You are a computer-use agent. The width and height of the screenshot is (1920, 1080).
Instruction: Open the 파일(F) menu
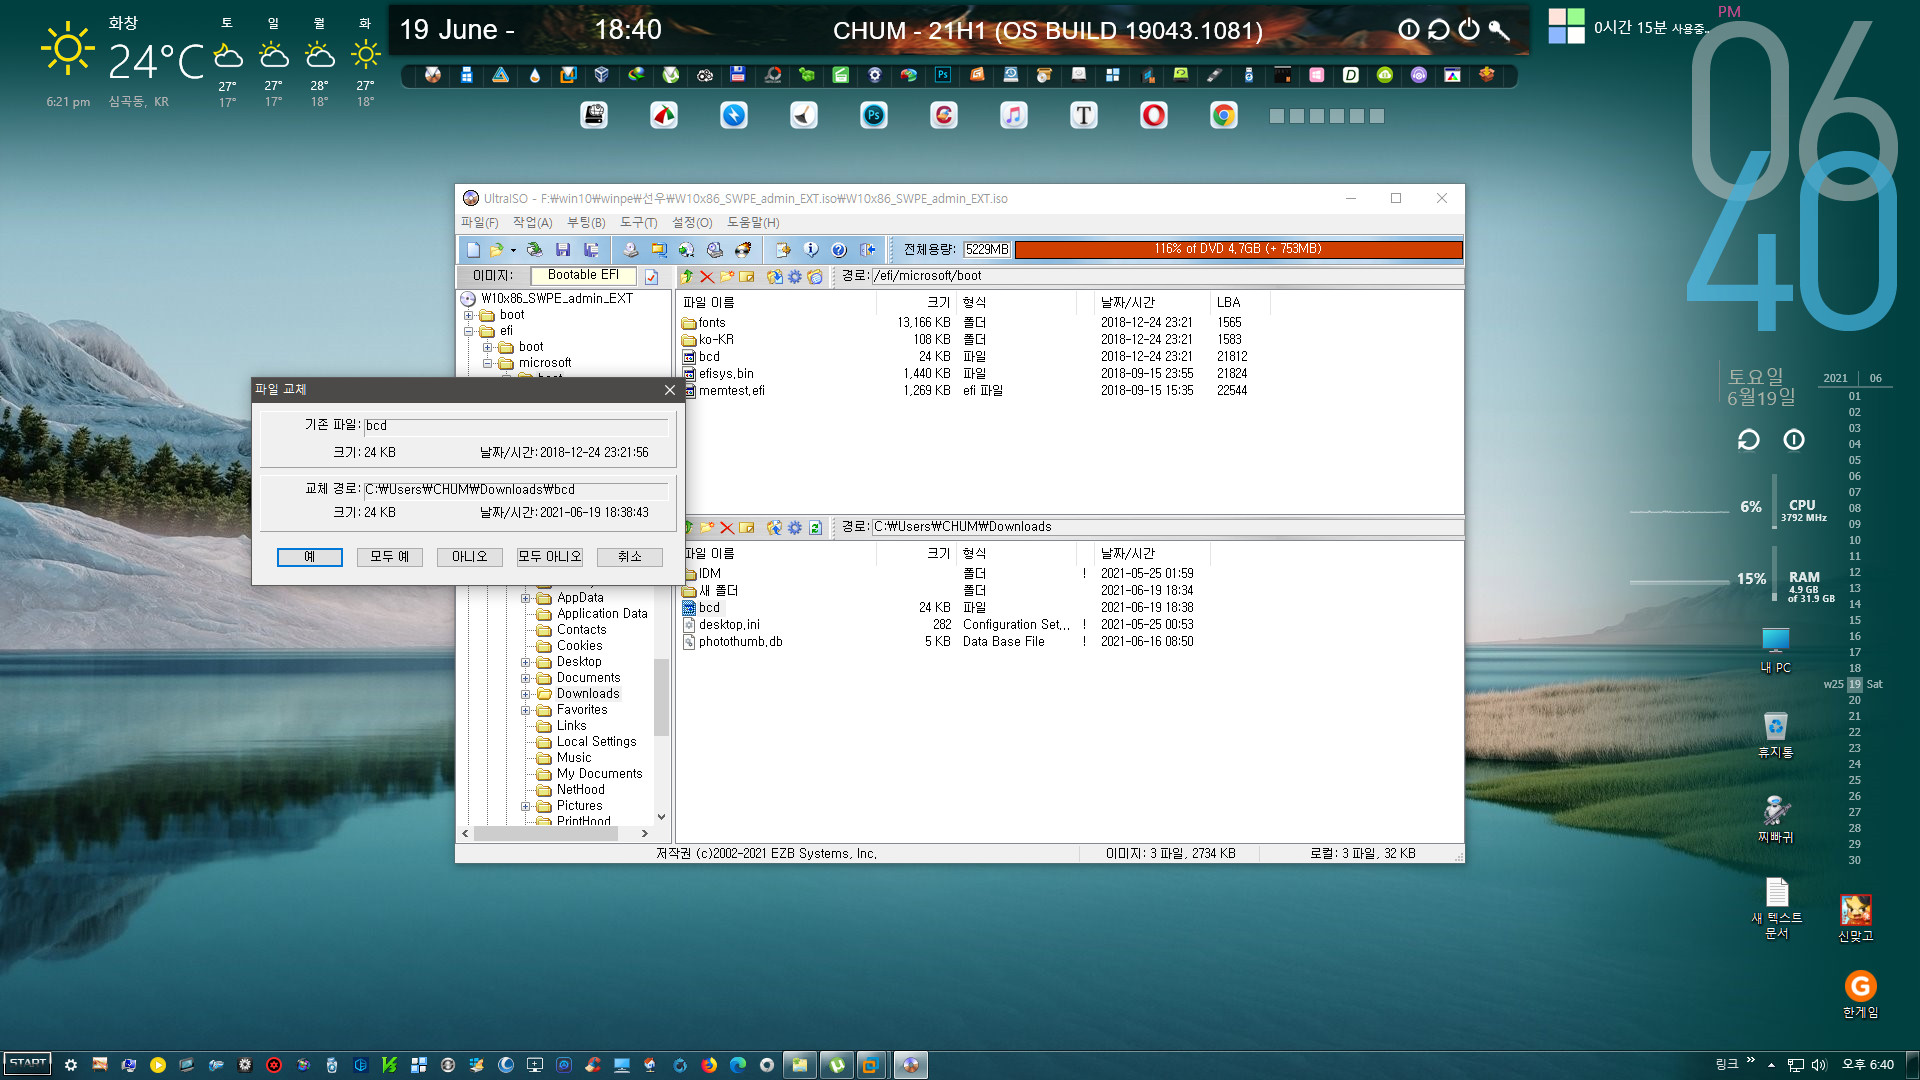click(479, 223)
